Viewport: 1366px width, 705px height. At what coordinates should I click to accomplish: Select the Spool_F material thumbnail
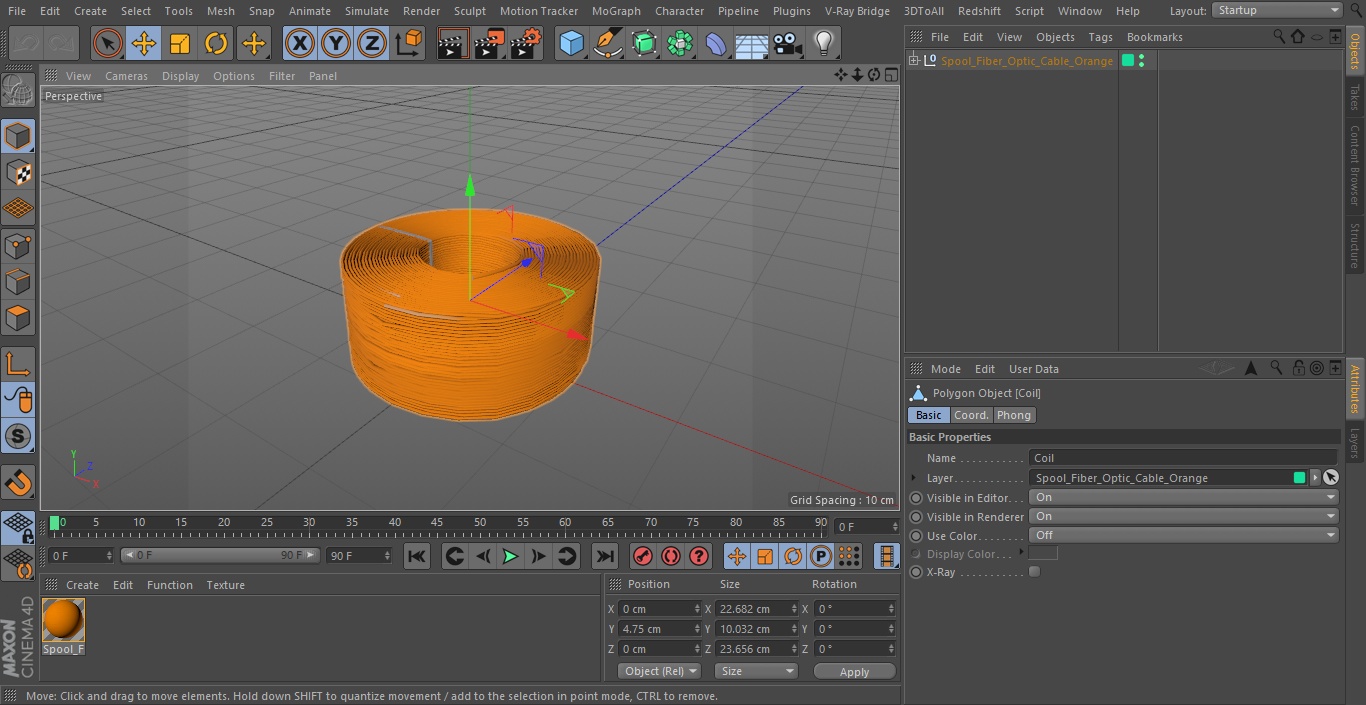[x=63, y=620]
